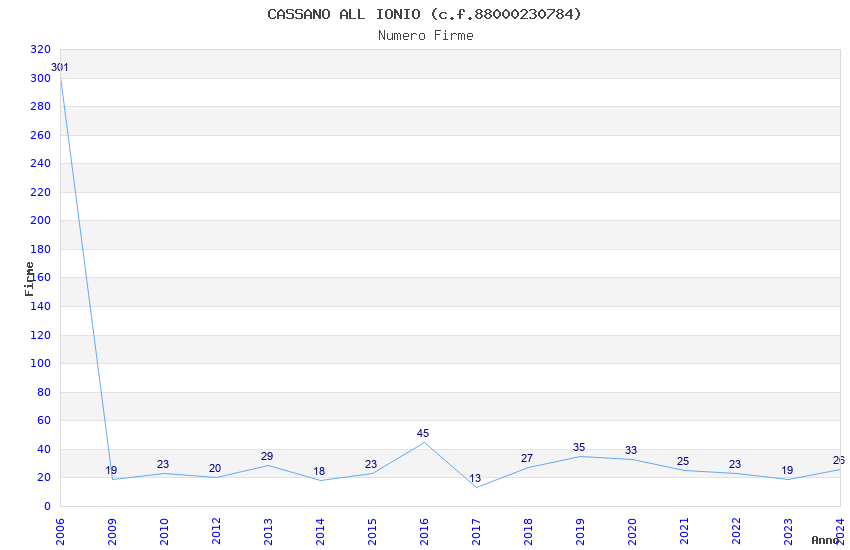Click the x-axis year 2019
The height and width of the screenshot is (550, 850).
pyautogui.click(x=581, y=532)
